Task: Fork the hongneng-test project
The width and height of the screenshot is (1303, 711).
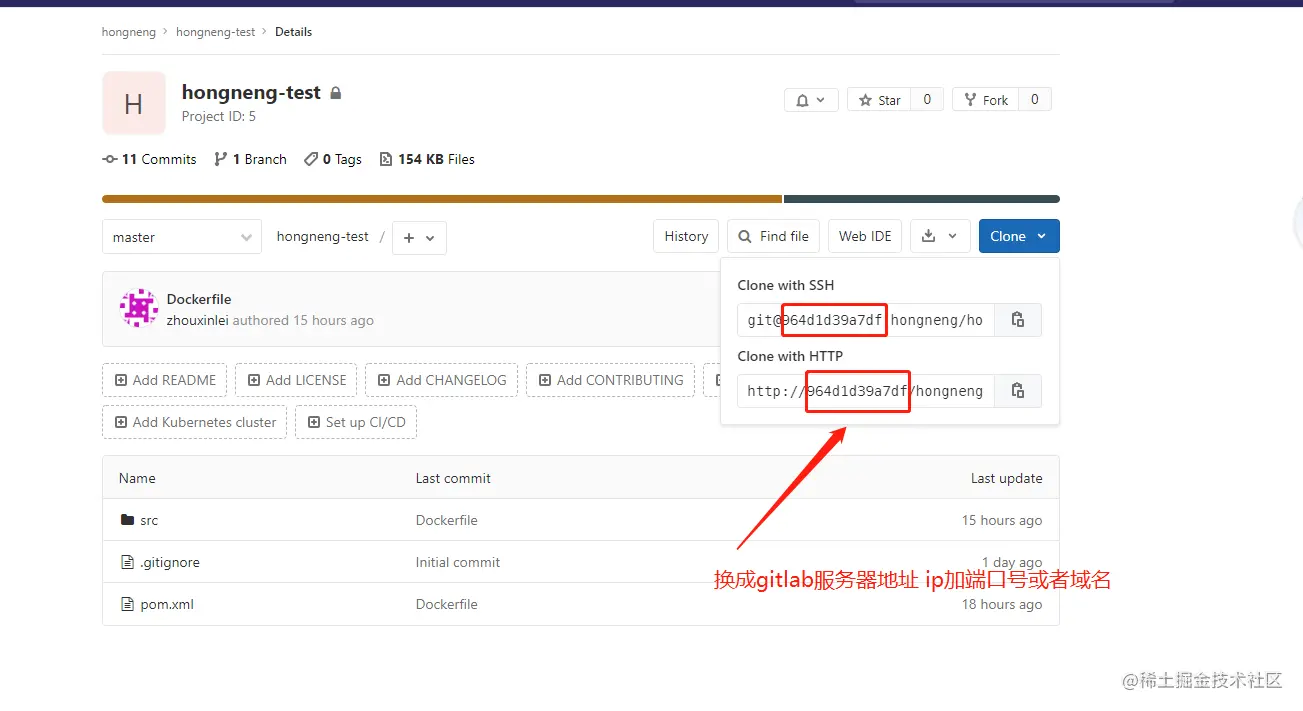Action: (985, 100)
